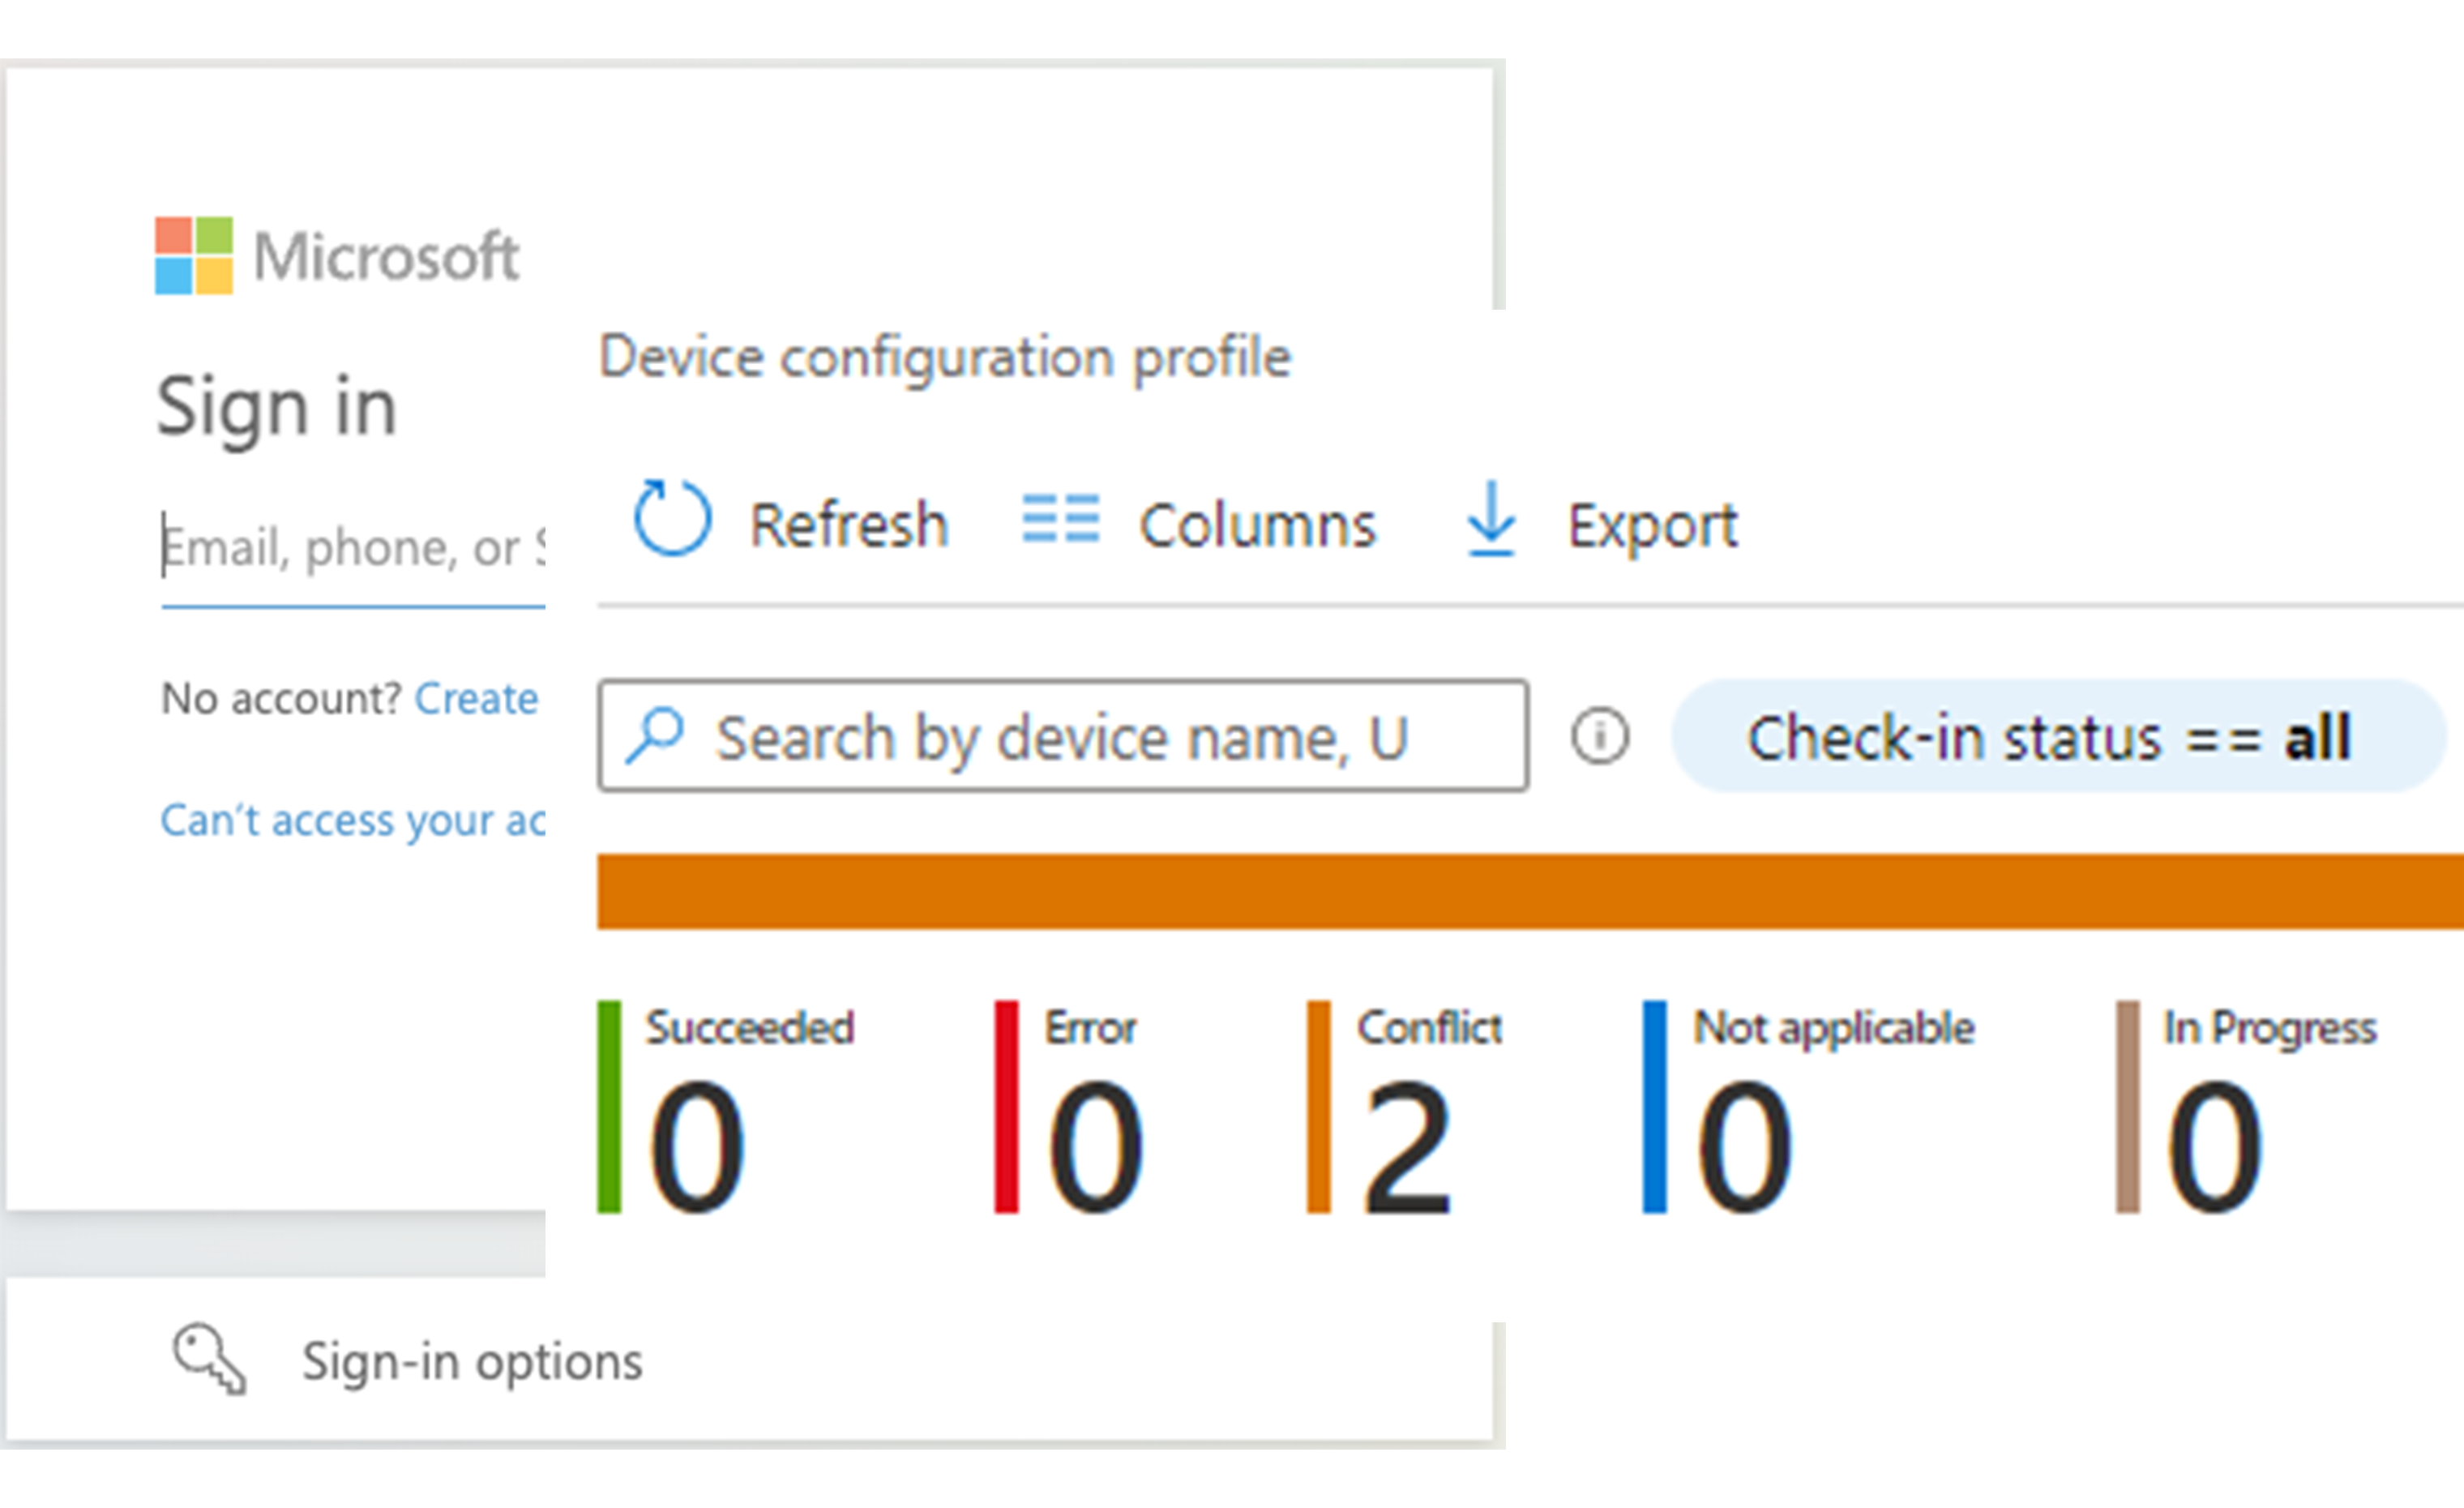The width and height of the screenshot is (2464, 1508).
Task: Click the magnifier icon in the search box
Action: click(x=655, y=735)
